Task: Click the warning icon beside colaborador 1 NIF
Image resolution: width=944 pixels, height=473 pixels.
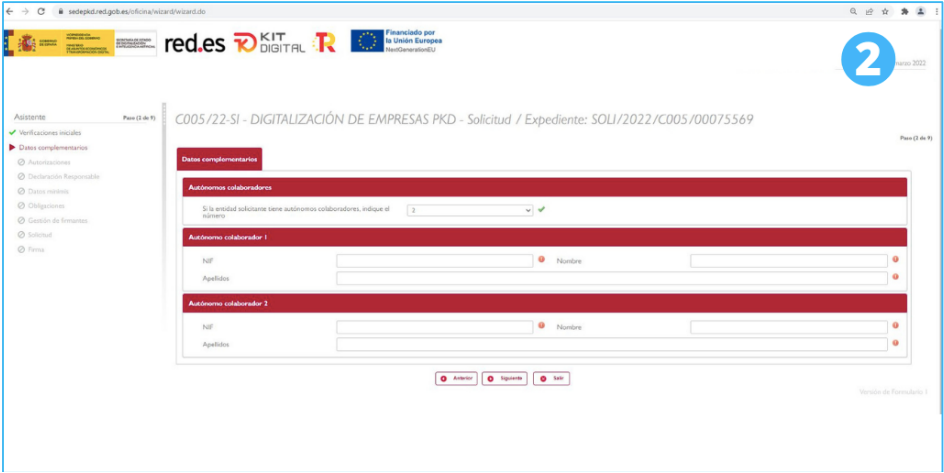Action: point(541,259)
